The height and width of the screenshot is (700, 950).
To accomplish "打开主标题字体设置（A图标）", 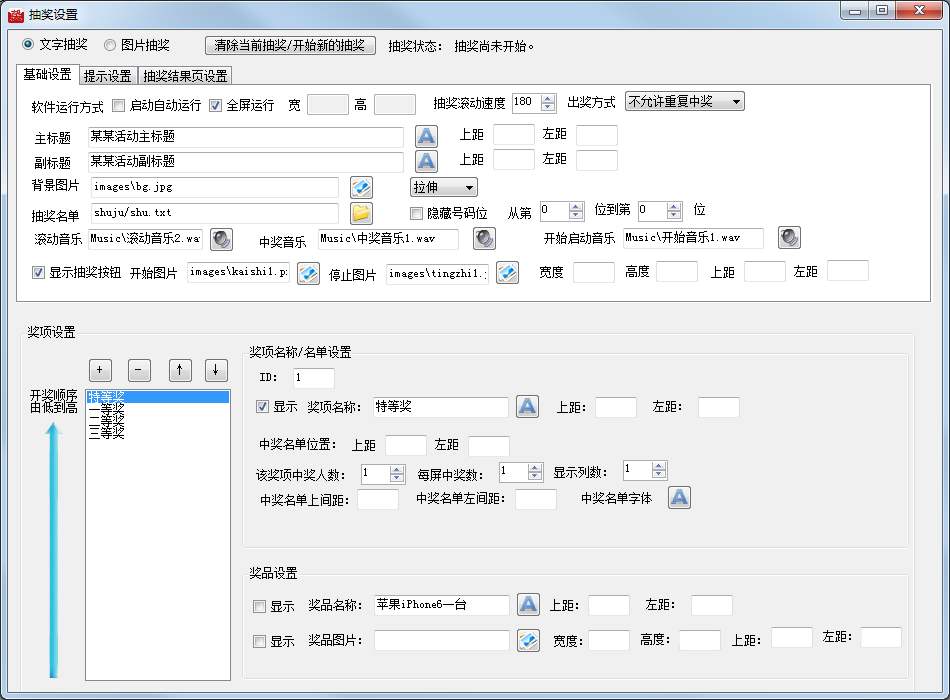I will [x=428, y=135].
